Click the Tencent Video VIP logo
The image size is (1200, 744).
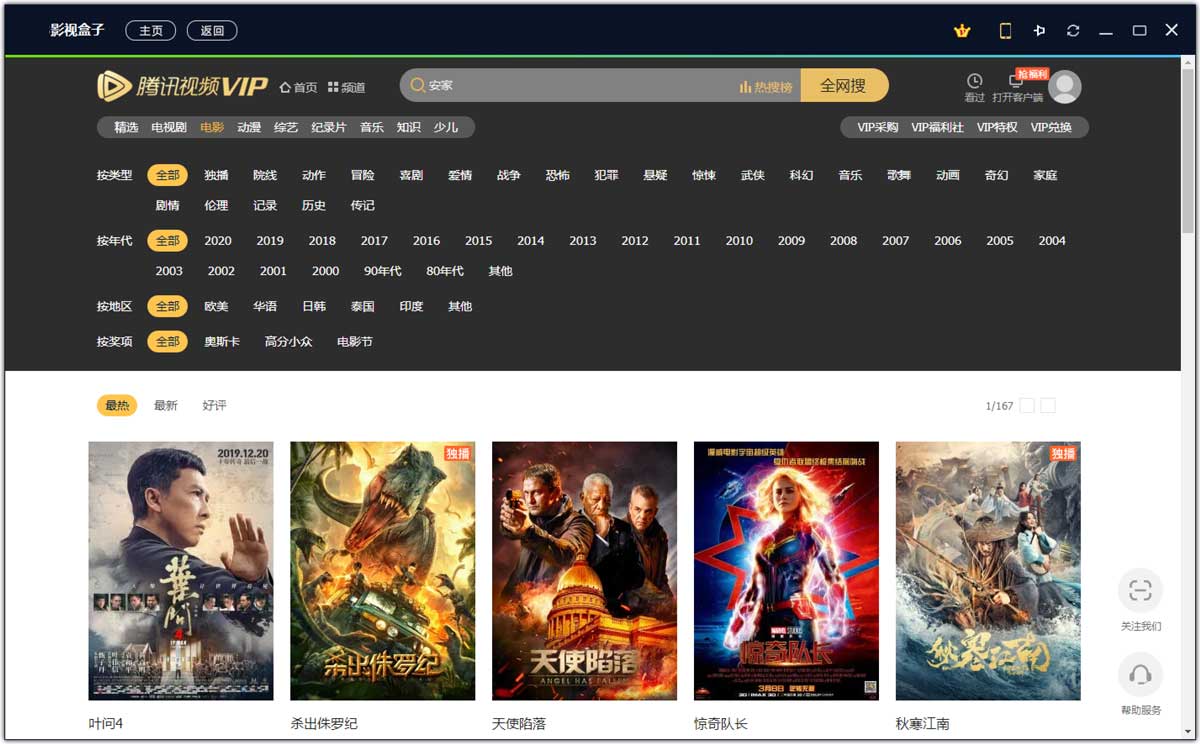coord(182,87)
